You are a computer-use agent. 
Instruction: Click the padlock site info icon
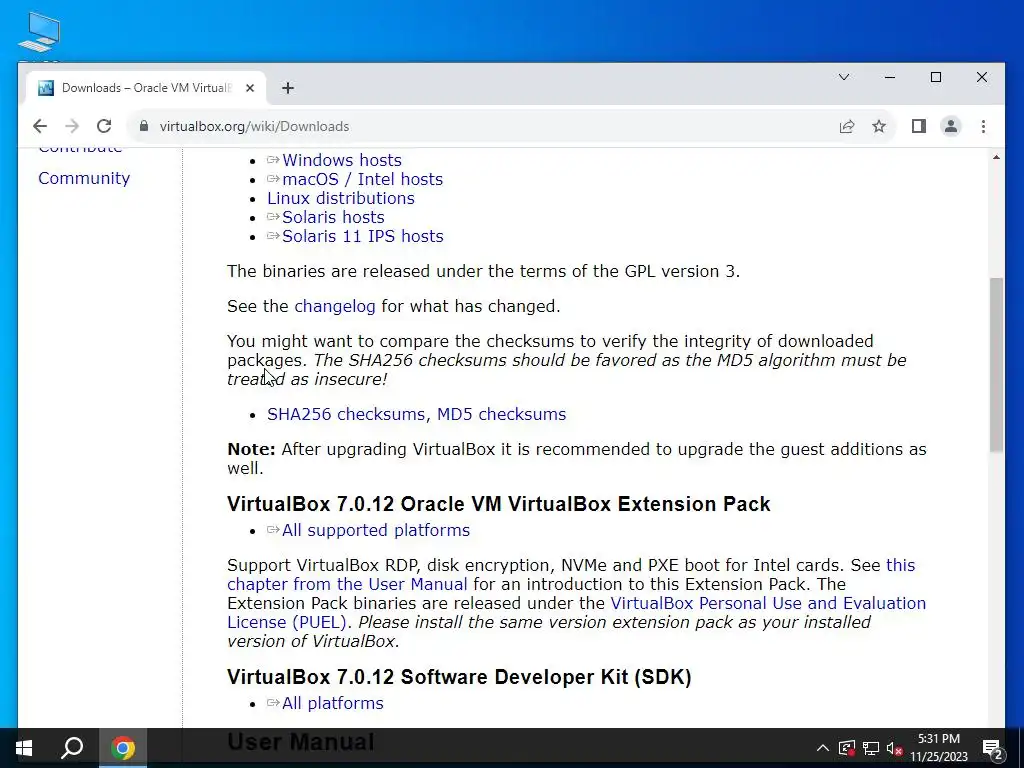(144, 126)
